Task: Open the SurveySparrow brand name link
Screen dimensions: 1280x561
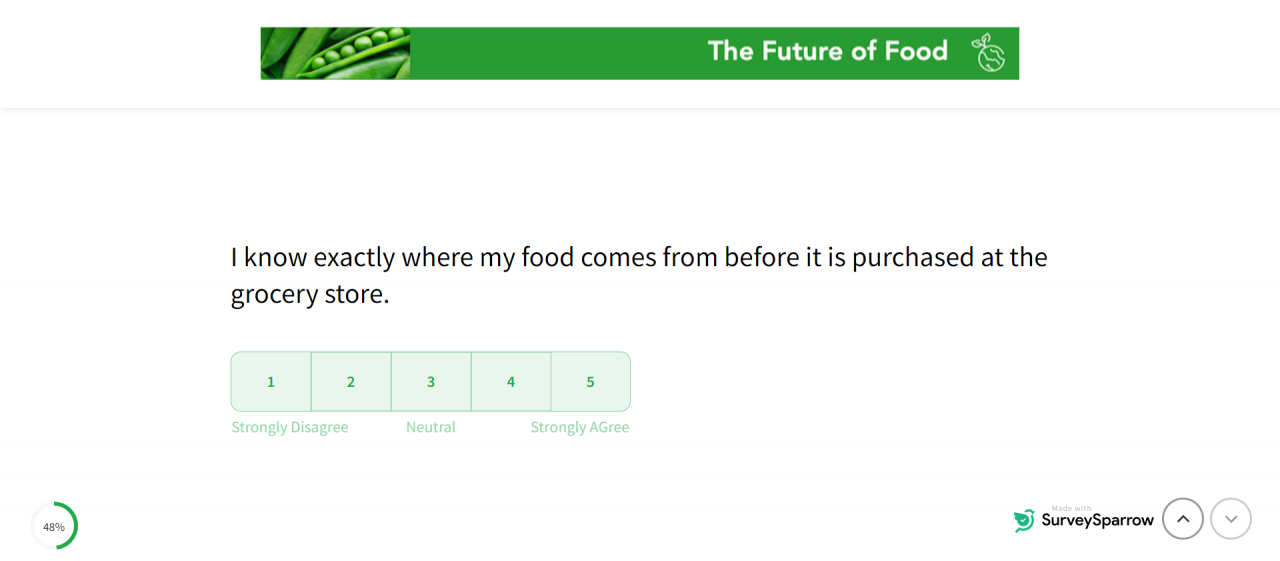Action: 1097,521
